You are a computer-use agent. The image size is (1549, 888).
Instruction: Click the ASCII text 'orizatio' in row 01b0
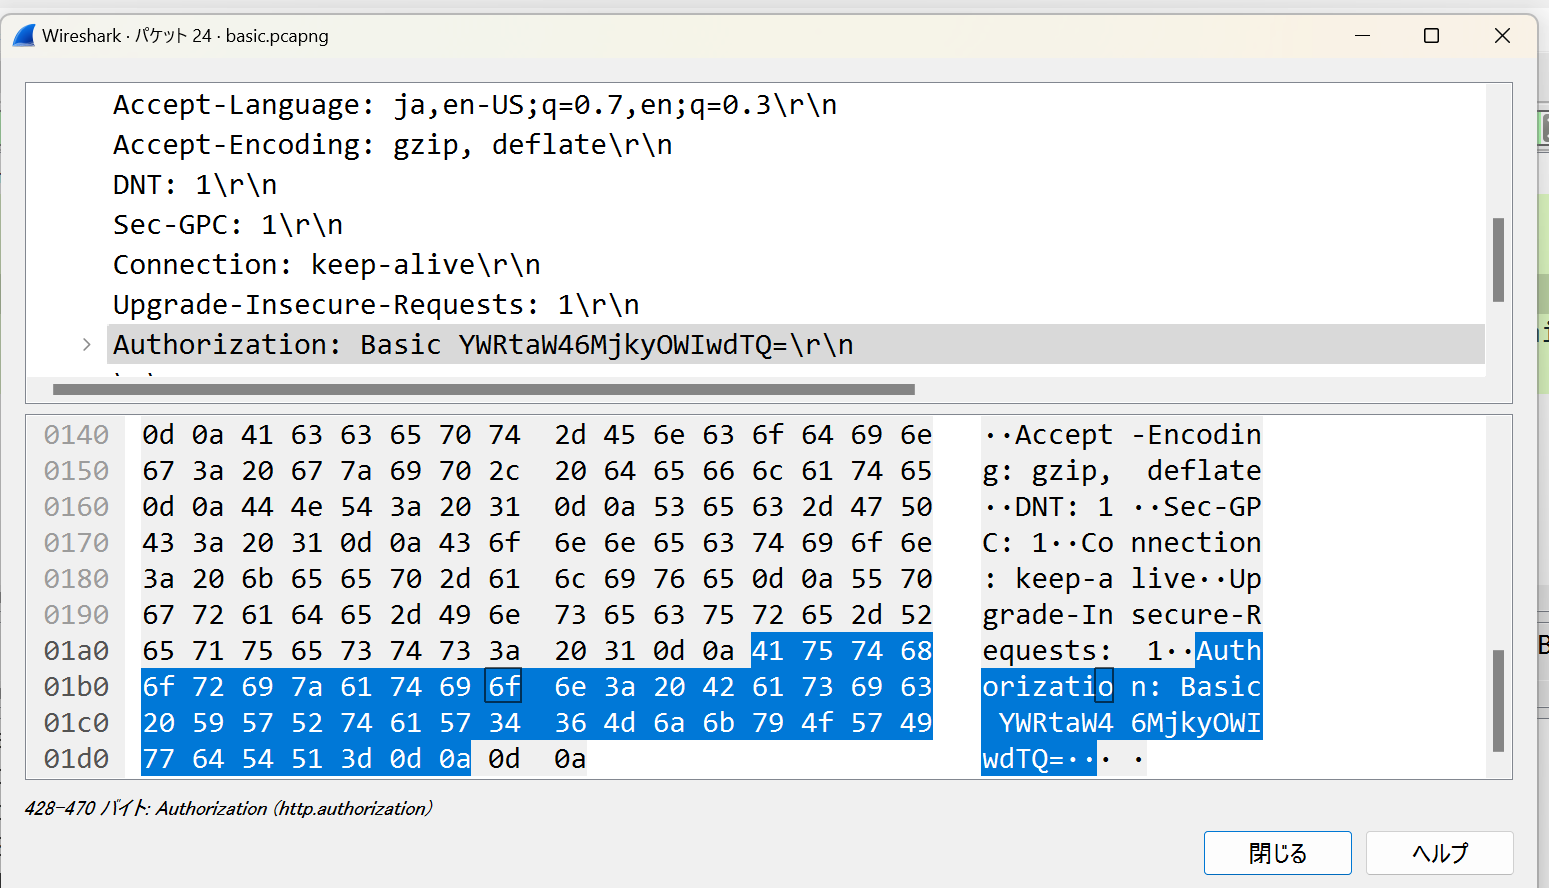(x=1047, y=687)
